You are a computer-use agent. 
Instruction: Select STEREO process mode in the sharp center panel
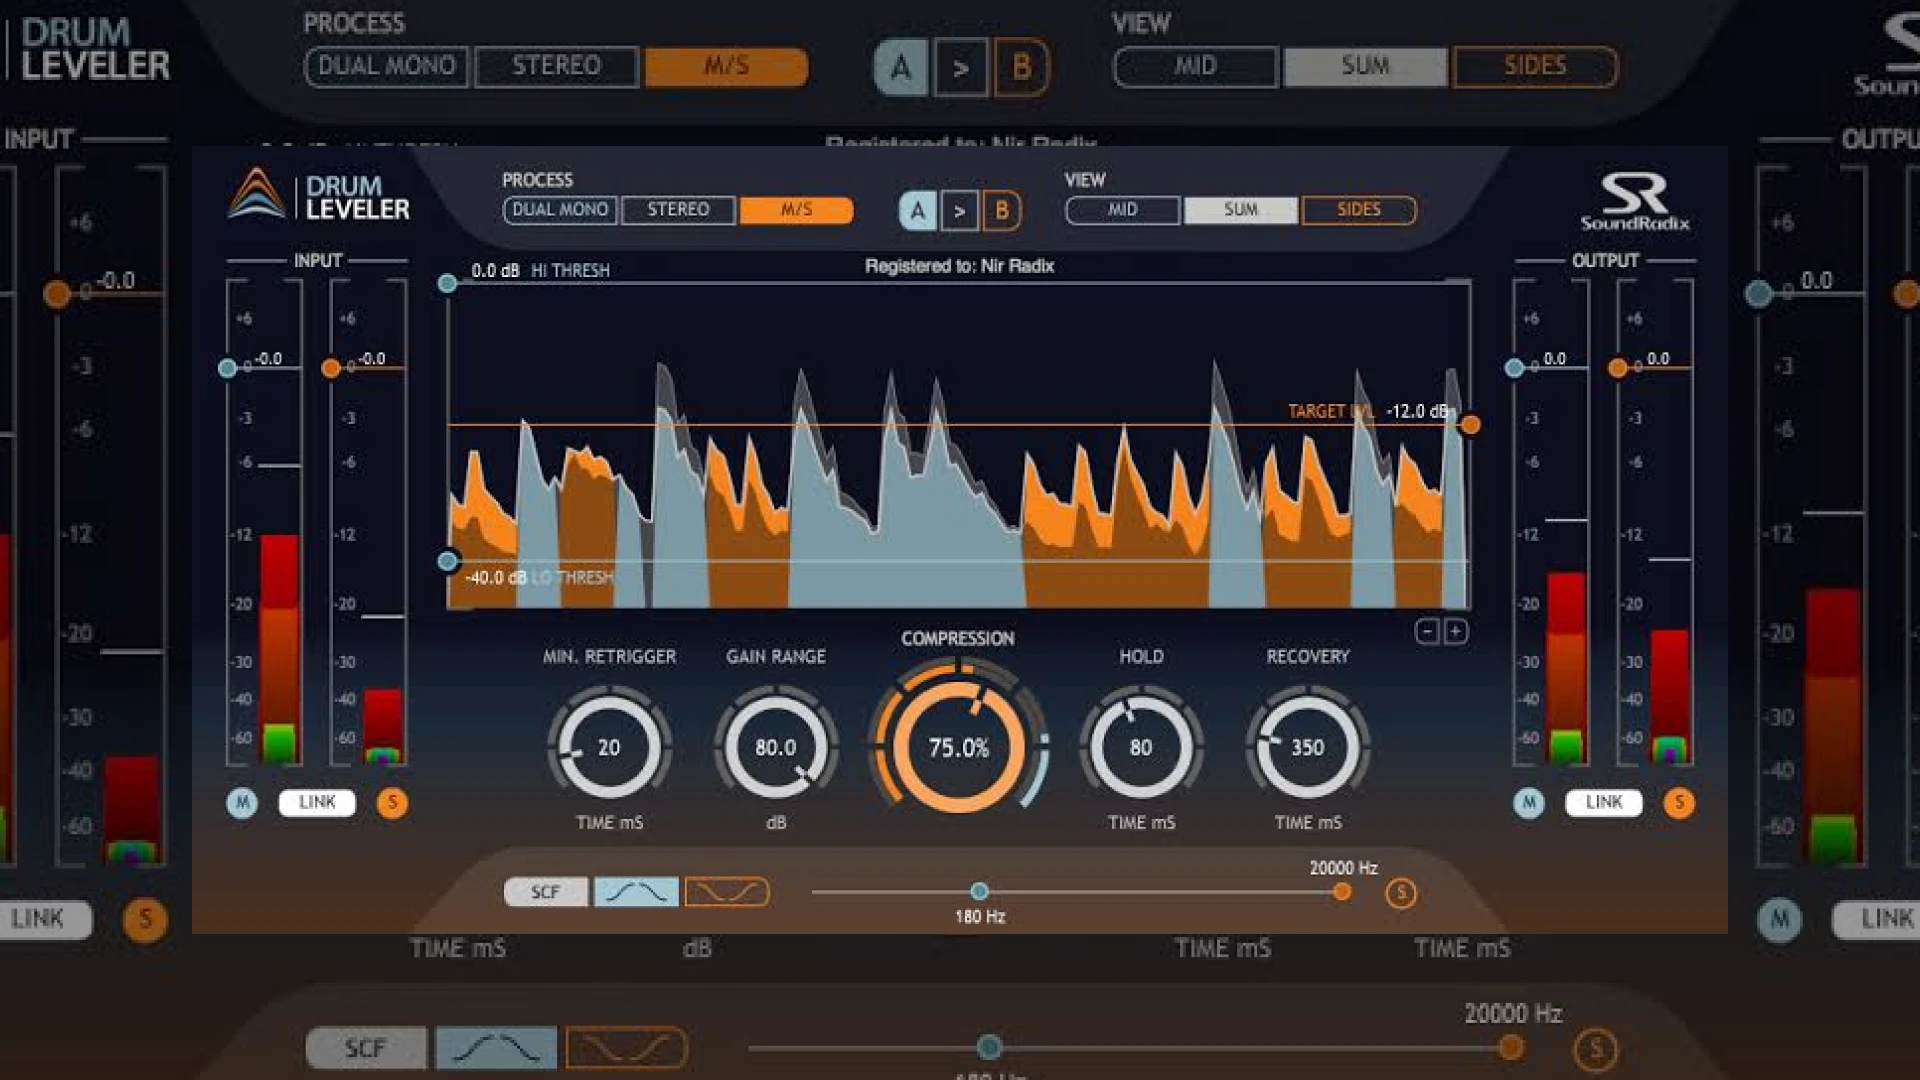[678, 210]
